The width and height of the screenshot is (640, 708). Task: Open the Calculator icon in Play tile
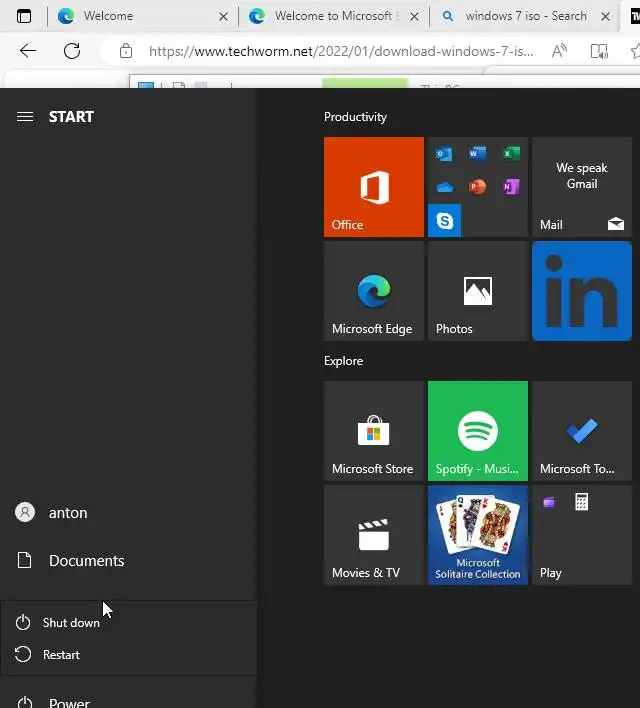582,502
